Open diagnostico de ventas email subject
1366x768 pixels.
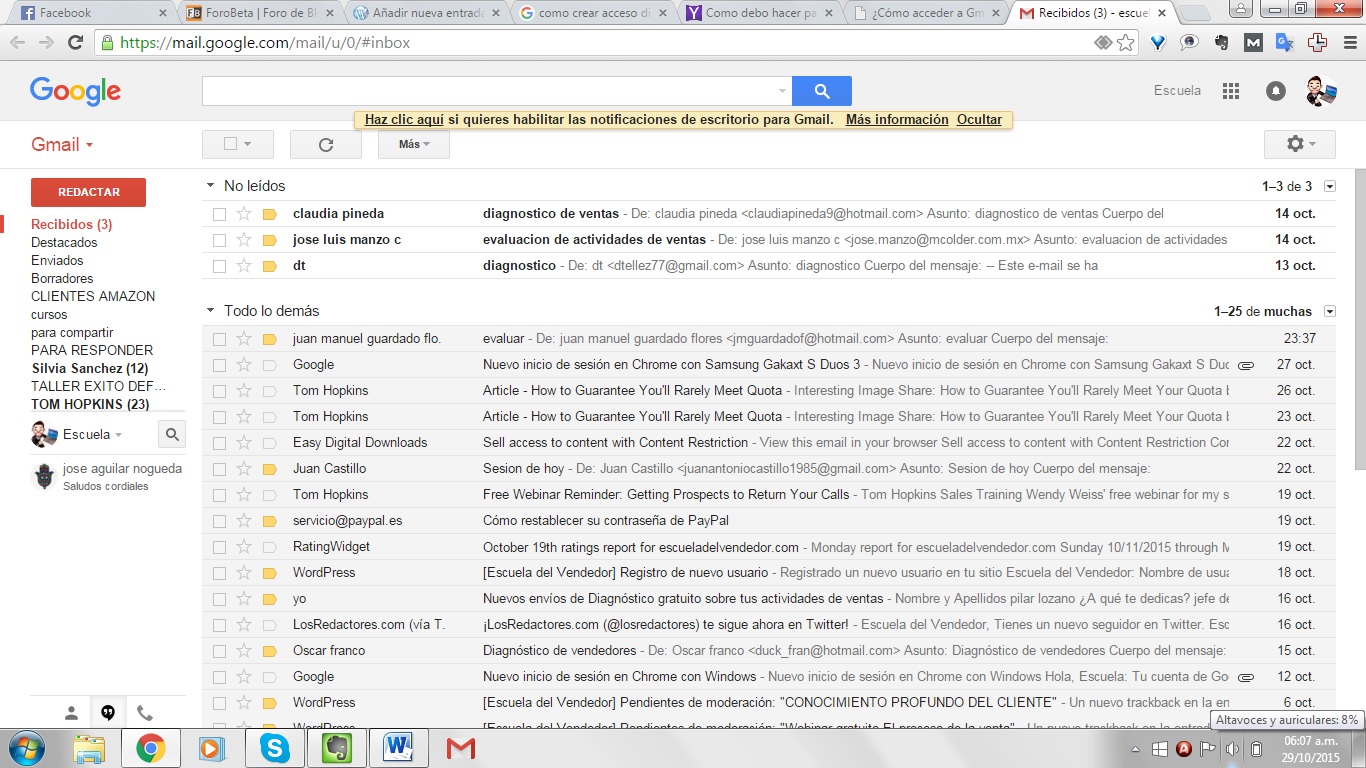point(551,213)
